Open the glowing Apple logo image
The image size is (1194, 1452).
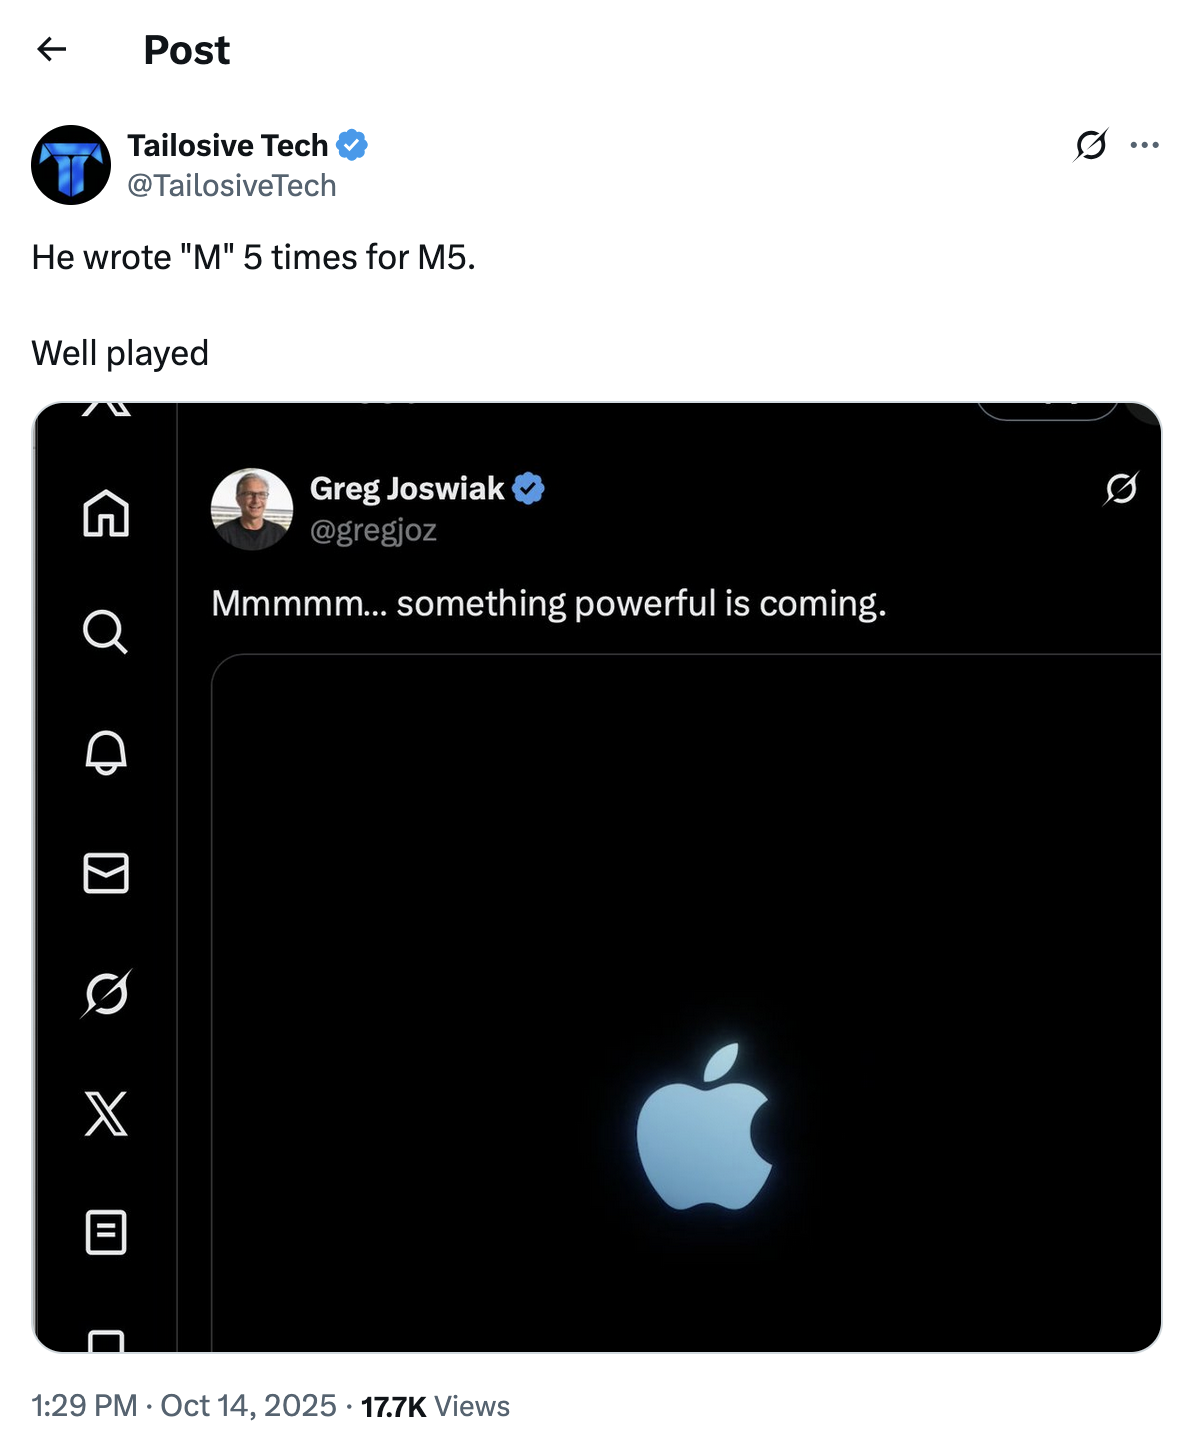(704, 1125)
